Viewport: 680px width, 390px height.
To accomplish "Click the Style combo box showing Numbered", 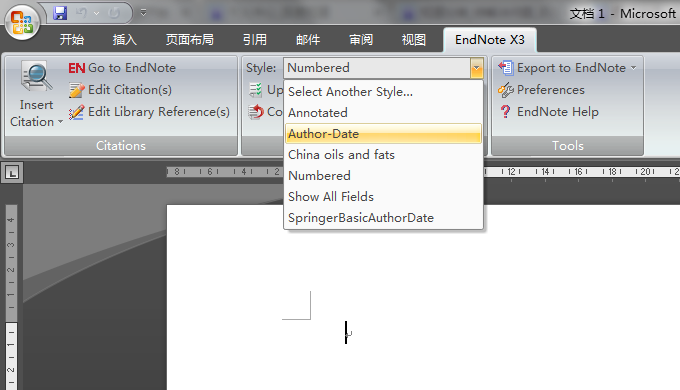I will click(x=376, y=68).
